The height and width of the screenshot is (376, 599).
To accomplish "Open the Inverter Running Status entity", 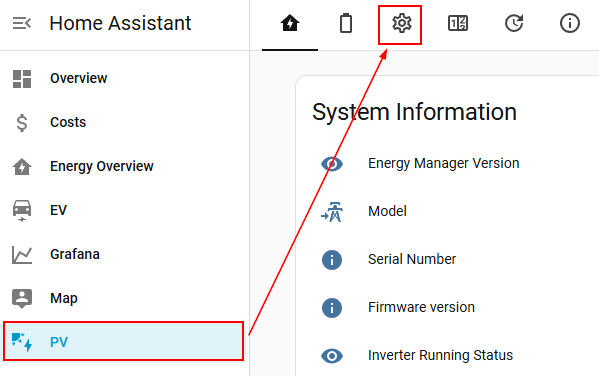I will [440, 355].
